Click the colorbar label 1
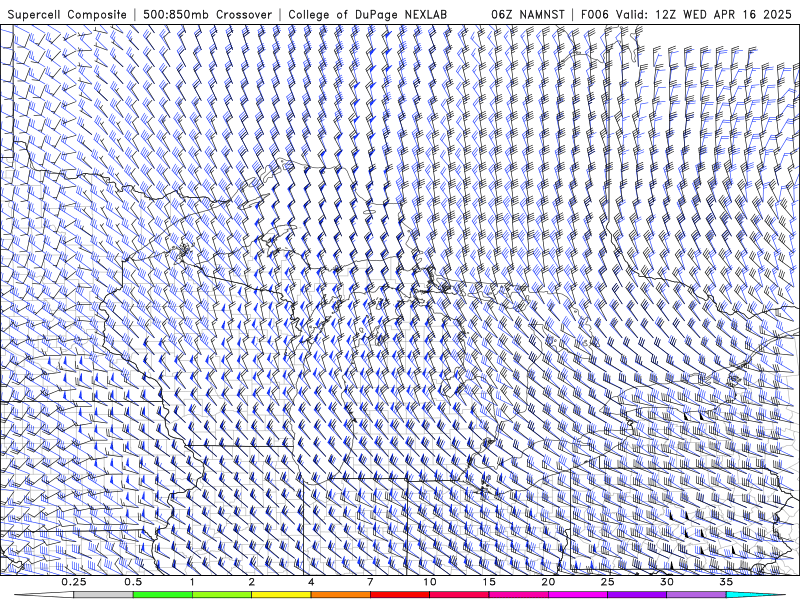This screenshot has height=600, width=800. 192,582
